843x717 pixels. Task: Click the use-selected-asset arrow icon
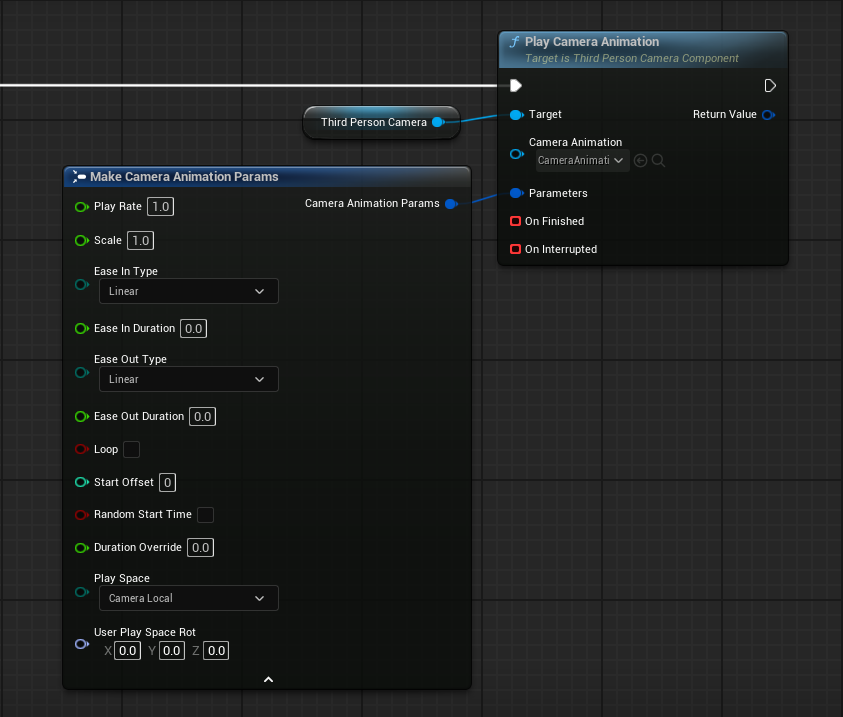coord(640,160)
